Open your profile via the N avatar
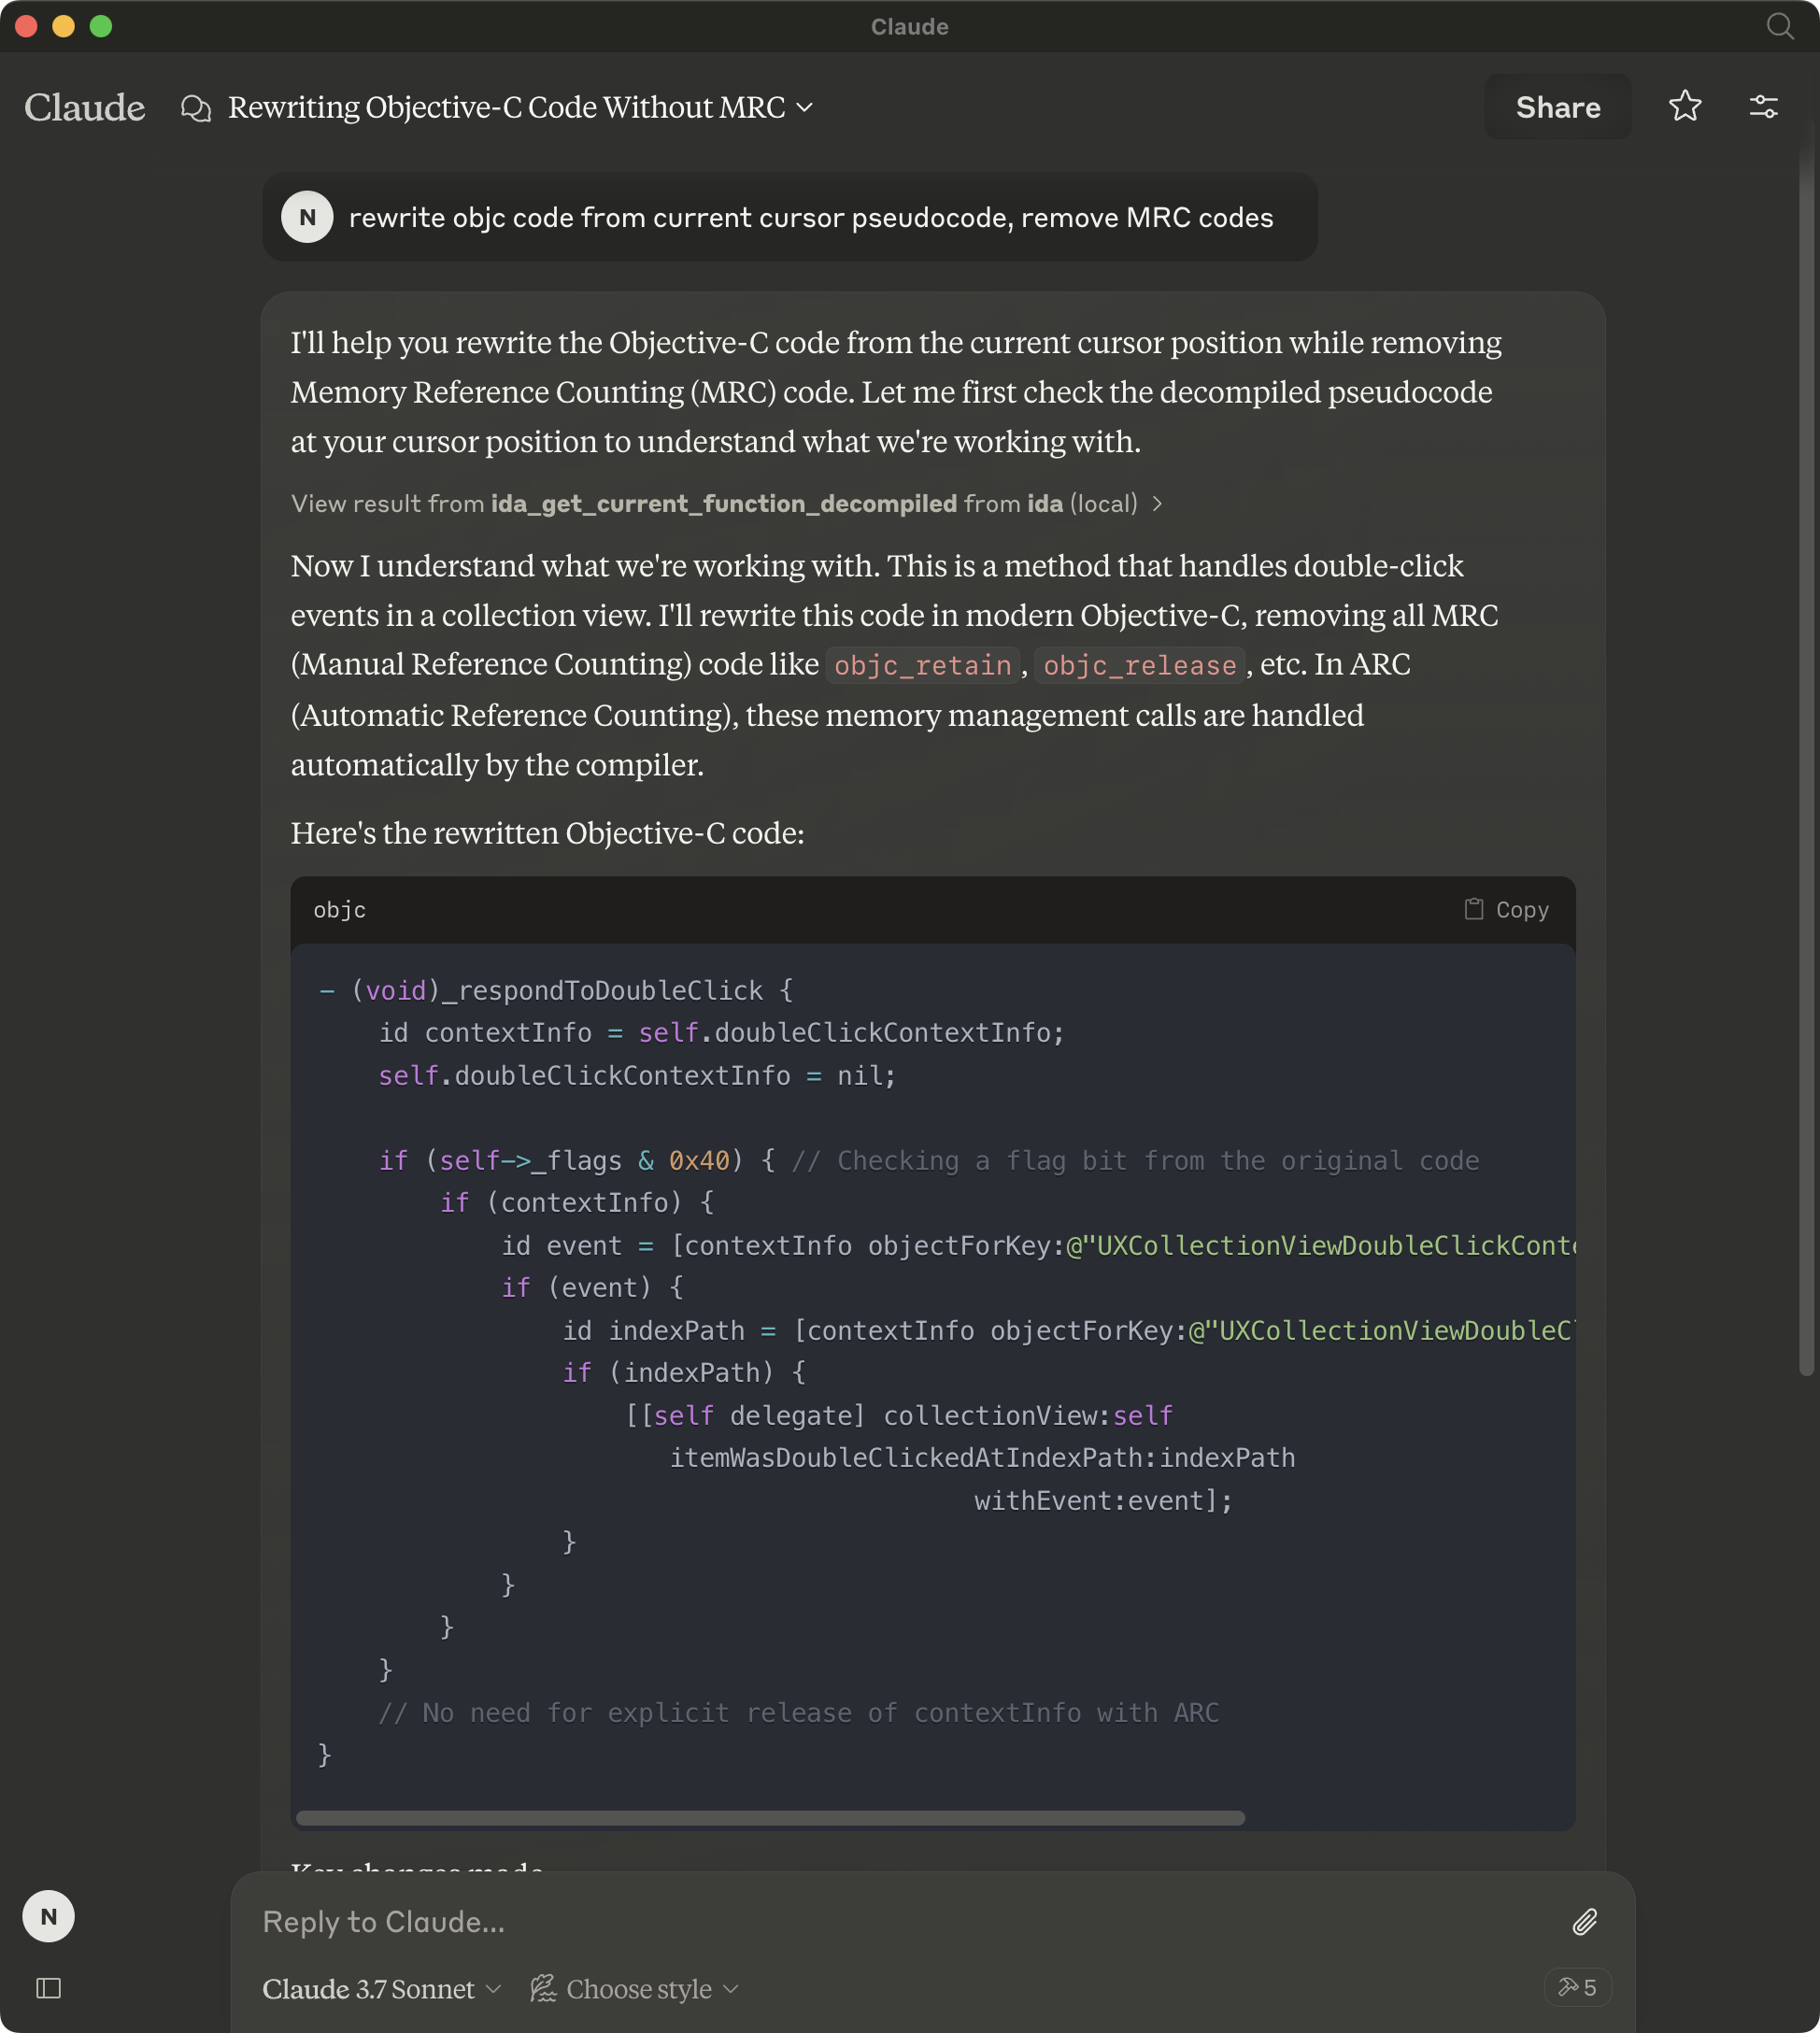 coord(48,1916)
